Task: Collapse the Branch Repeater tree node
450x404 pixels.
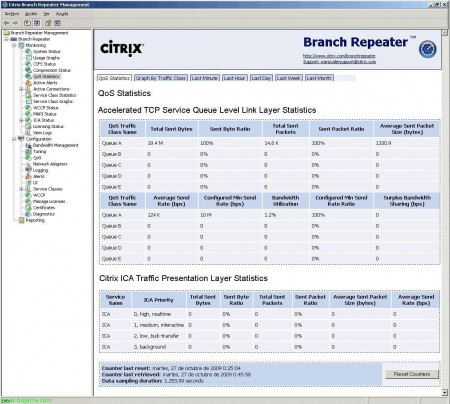Action: click(7, 39)
